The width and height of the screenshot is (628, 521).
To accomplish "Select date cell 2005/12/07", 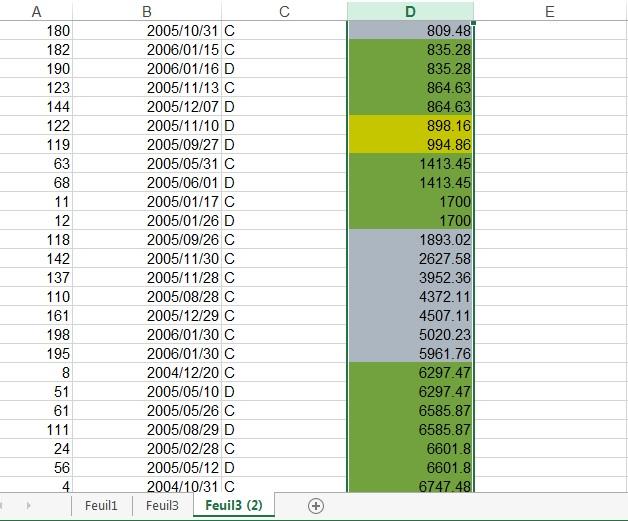I will pos(147,107).
